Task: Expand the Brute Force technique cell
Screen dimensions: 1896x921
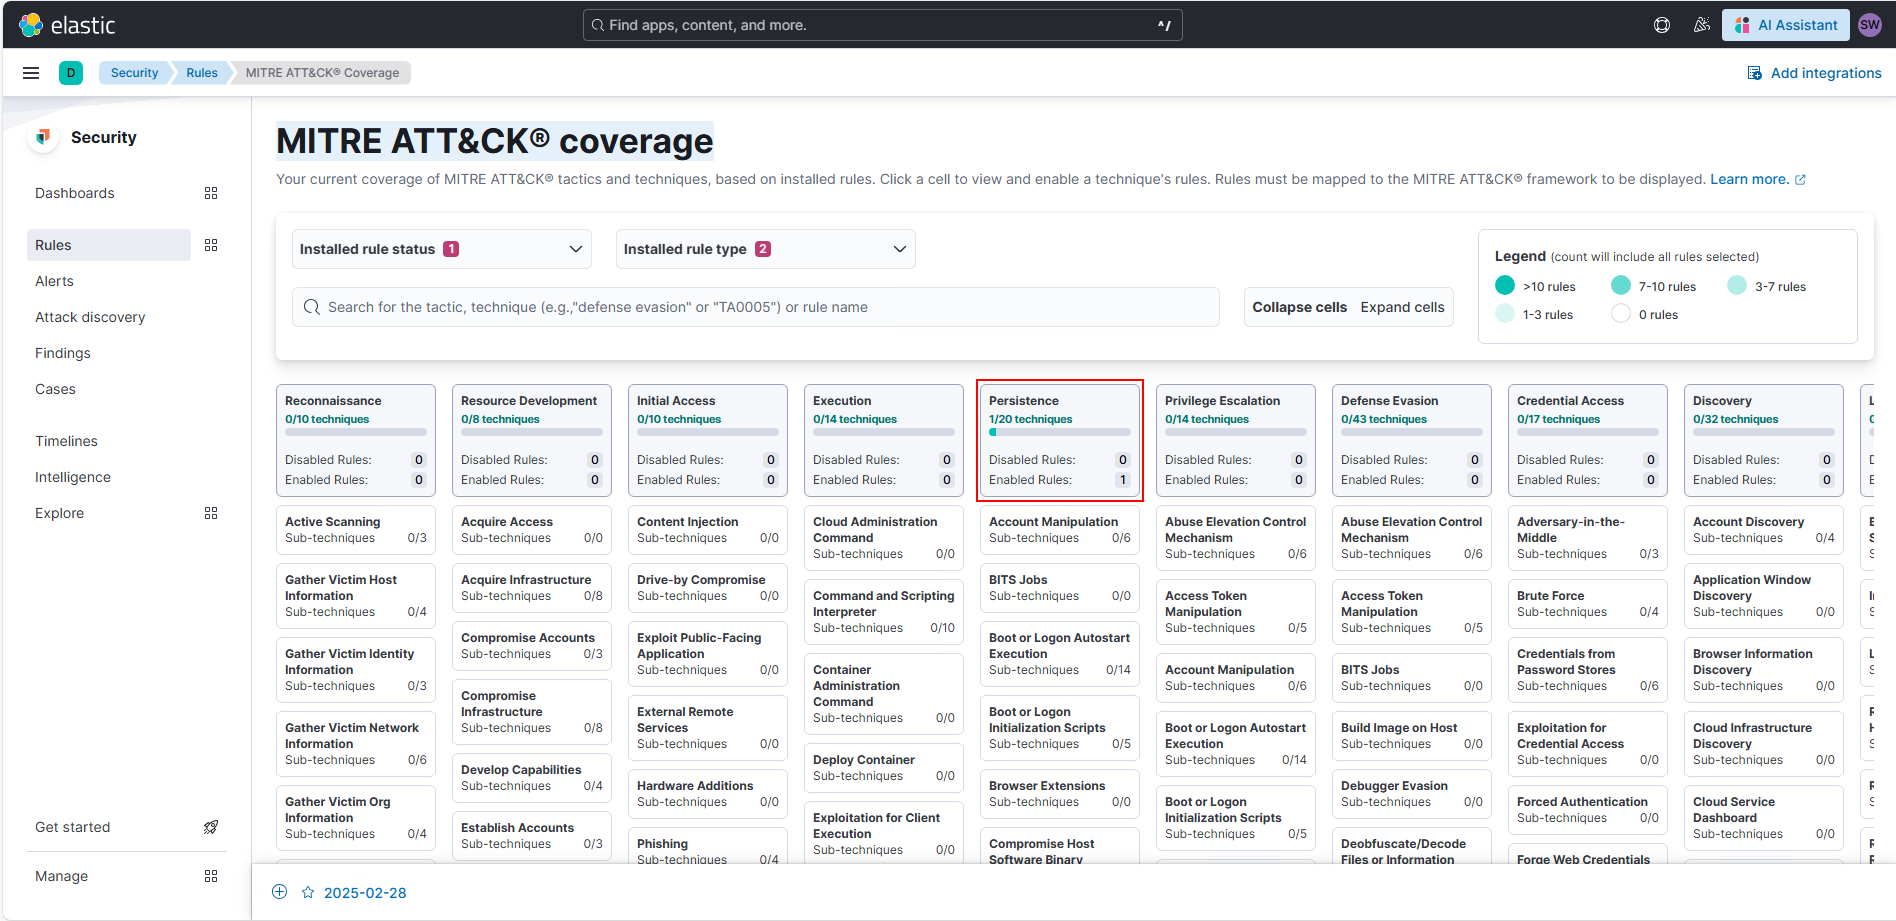Action: tap(1588, 604)
